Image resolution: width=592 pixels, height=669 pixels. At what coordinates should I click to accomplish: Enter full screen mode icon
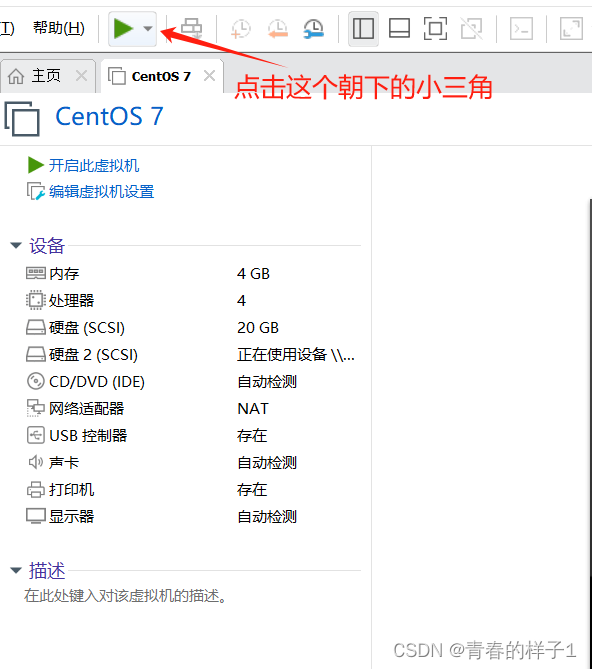[435, 29]
